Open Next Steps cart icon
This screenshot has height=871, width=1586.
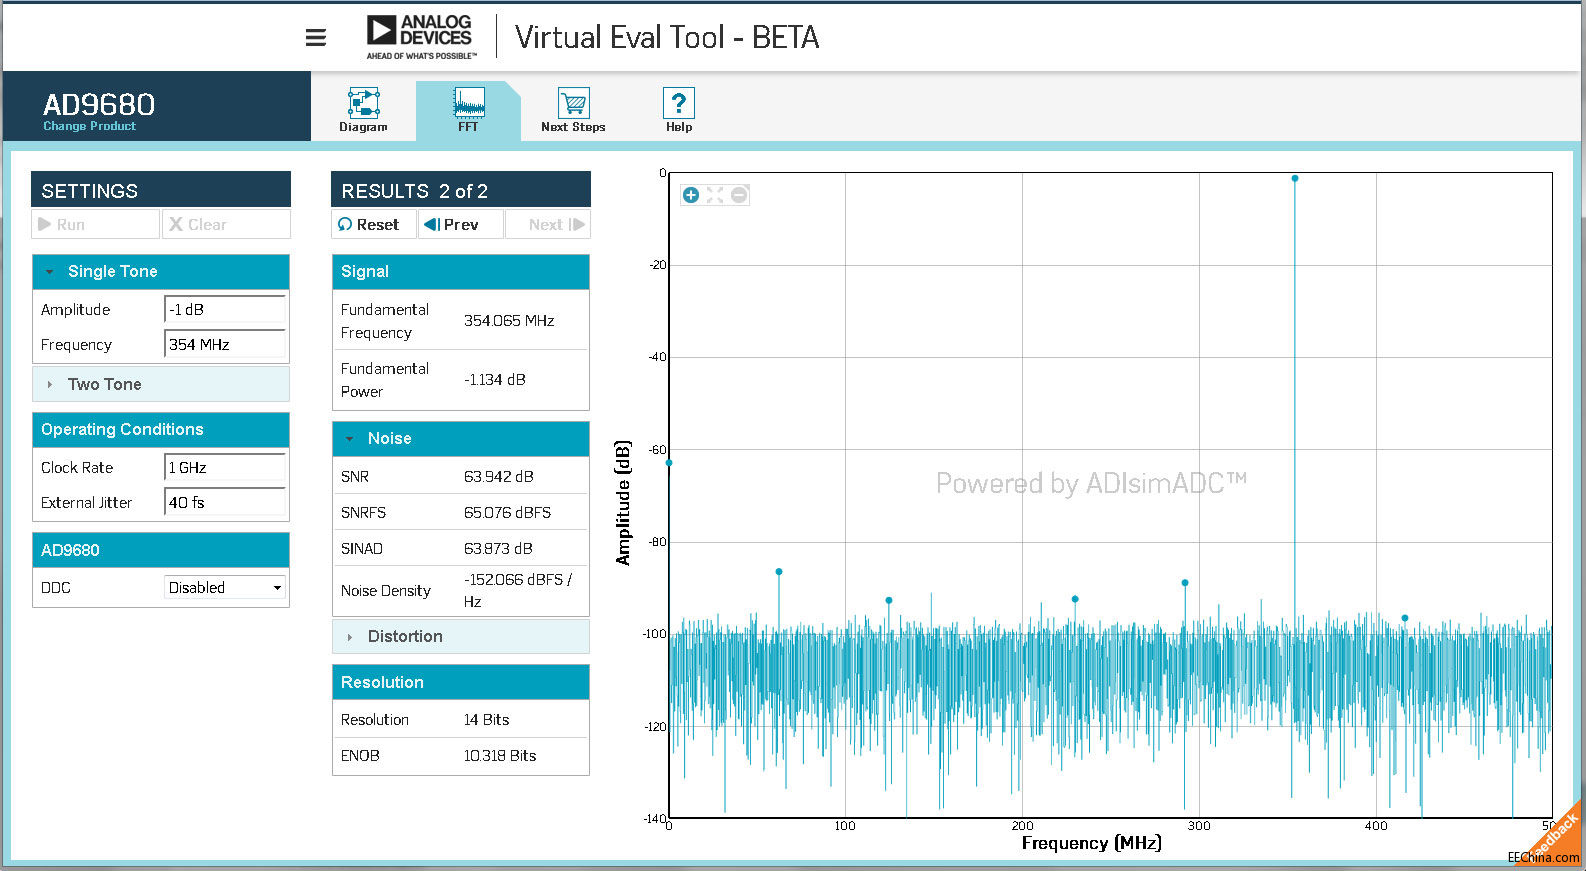coord(573,103)
